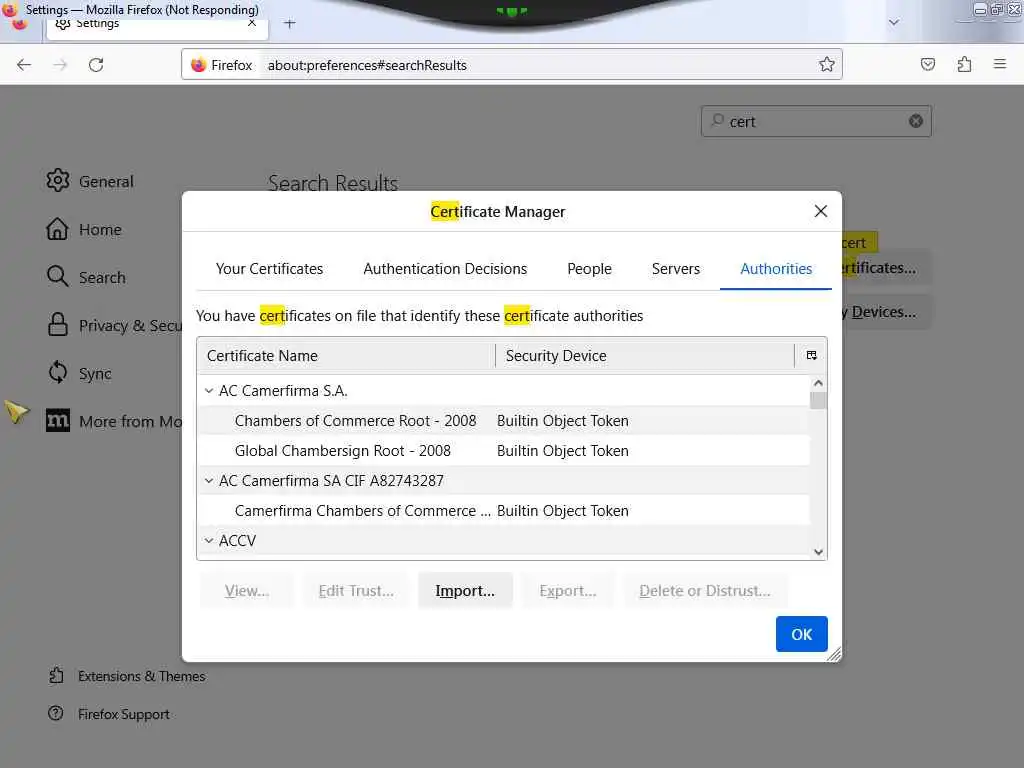Select Camerfirma Chambers of Commerce certificate
Screen dimensions: 1024x768
tap(504, 511)
